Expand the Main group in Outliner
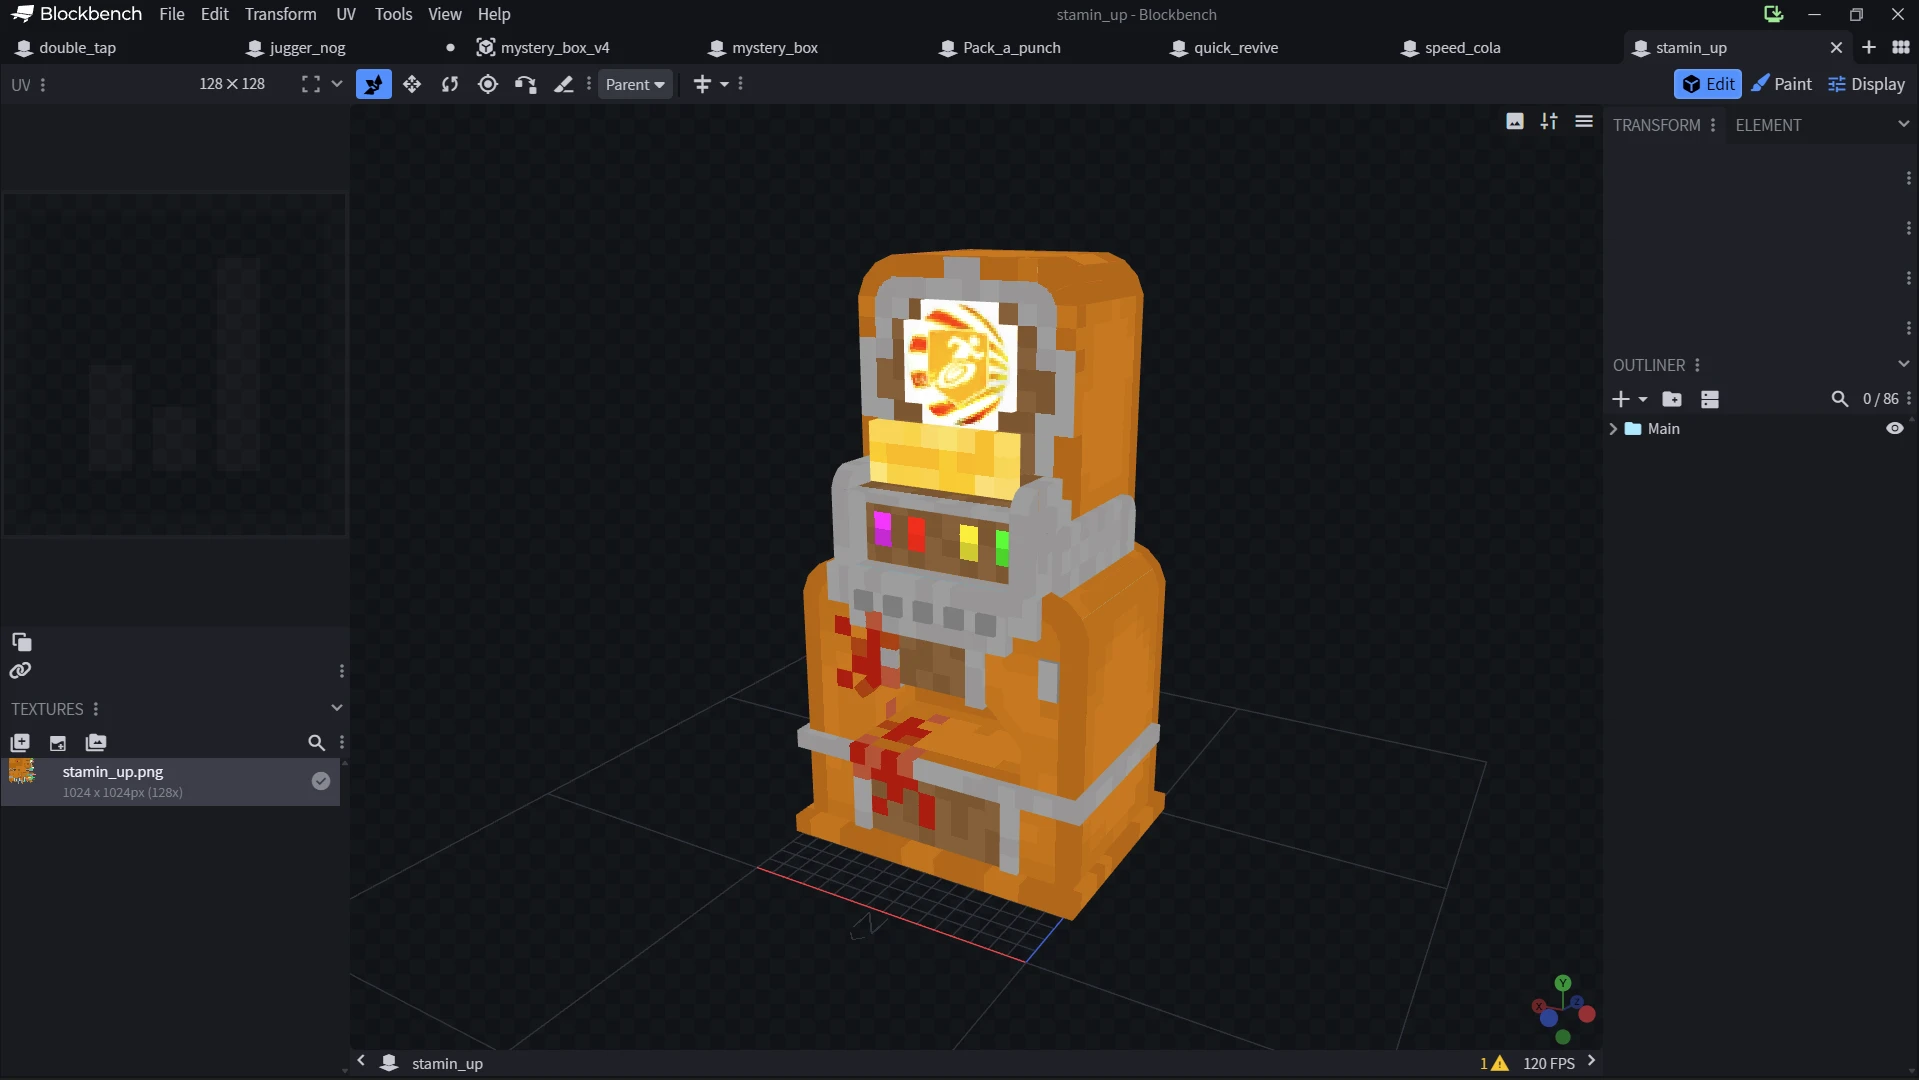 pos(1613,428)
